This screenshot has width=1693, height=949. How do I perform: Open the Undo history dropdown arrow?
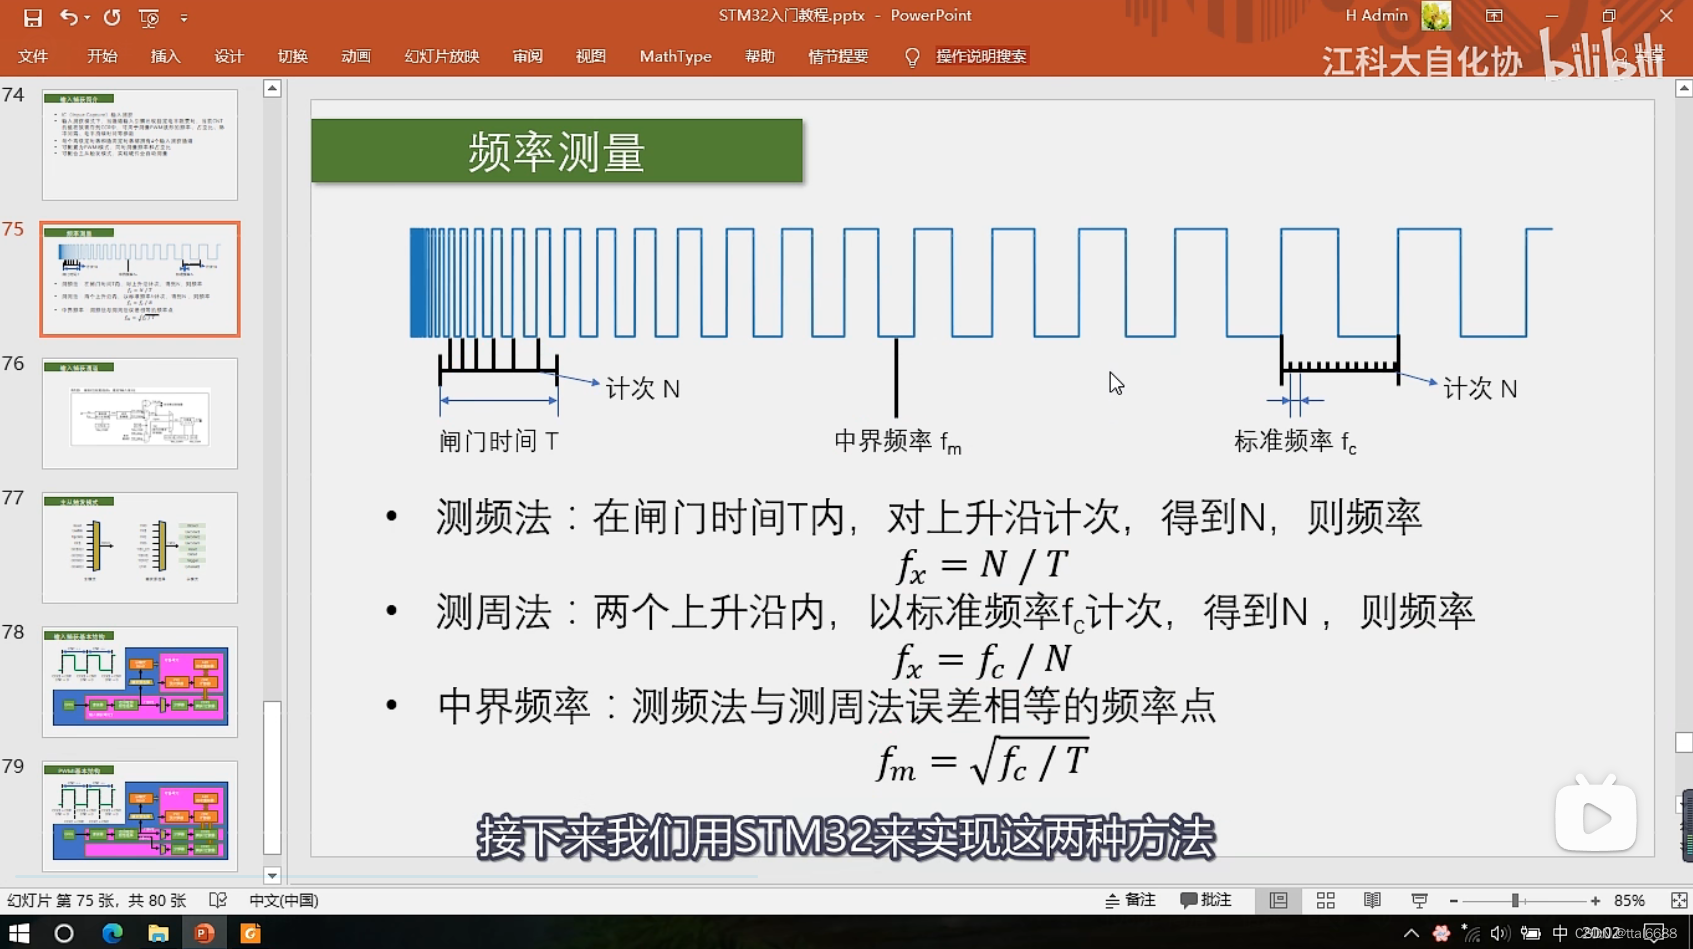[x=87, y=17]
